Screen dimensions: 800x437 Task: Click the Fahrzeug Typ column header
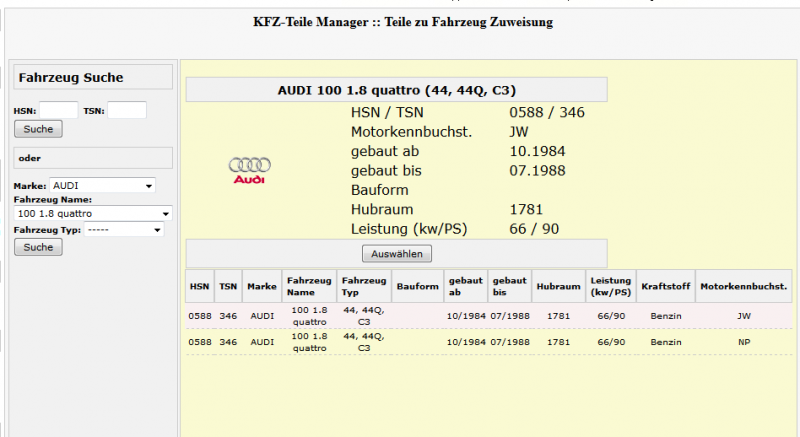pos(364,286)
